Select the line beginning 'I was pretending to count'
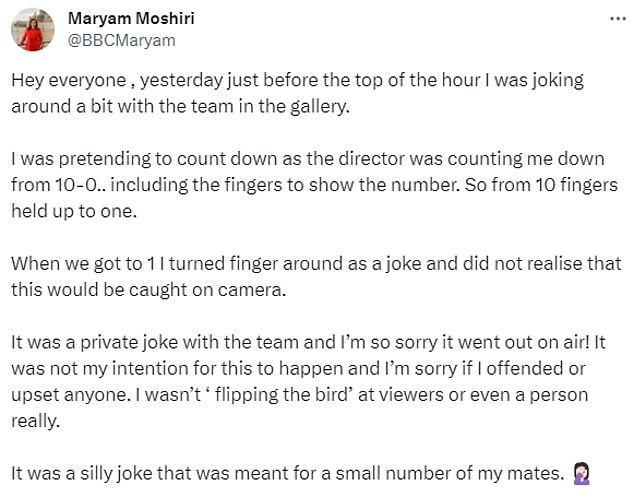The image size is (634, 497). tap(308, 159)
